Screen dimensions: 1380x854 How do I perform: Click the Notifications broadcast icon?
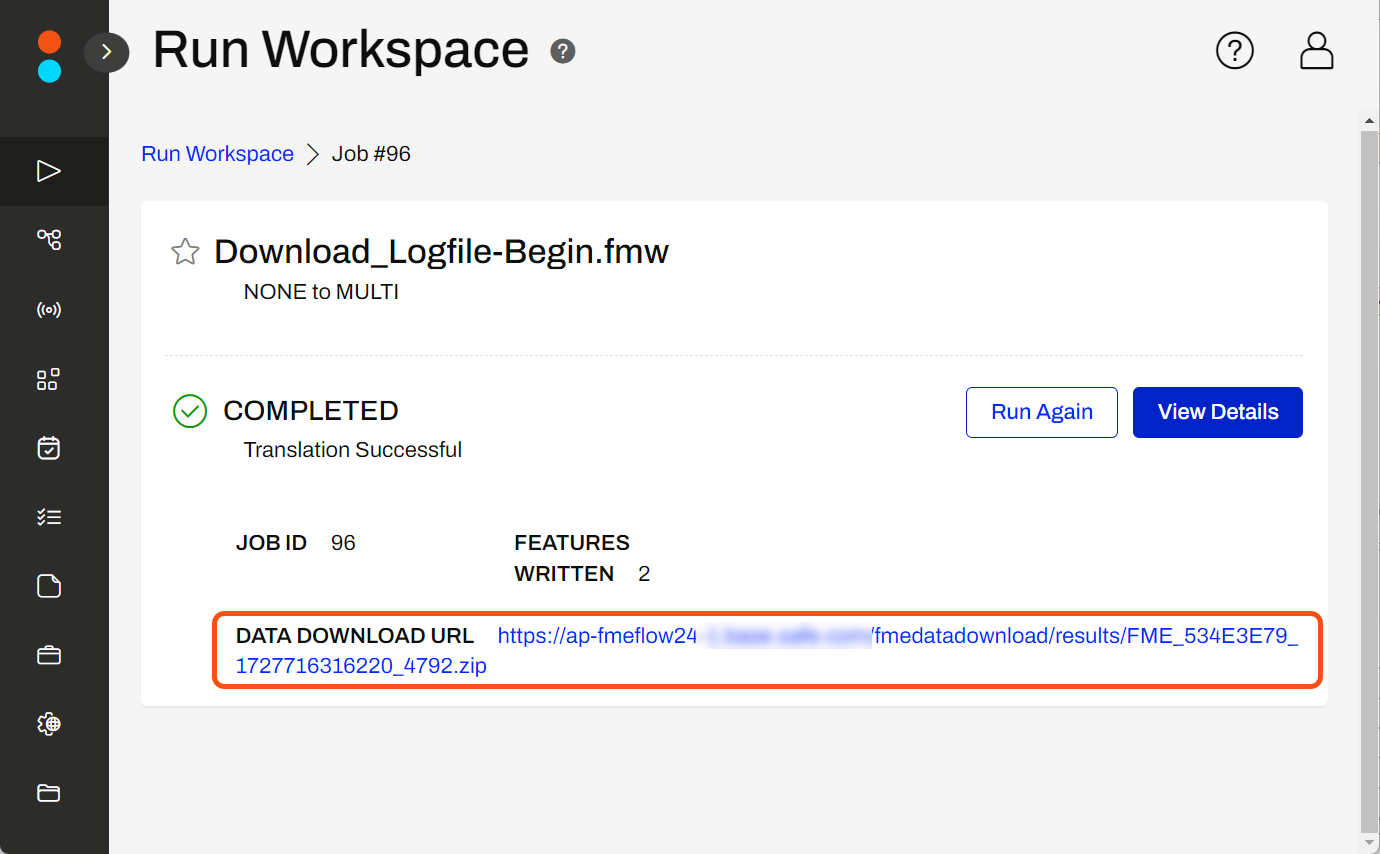tap(48, 309)
